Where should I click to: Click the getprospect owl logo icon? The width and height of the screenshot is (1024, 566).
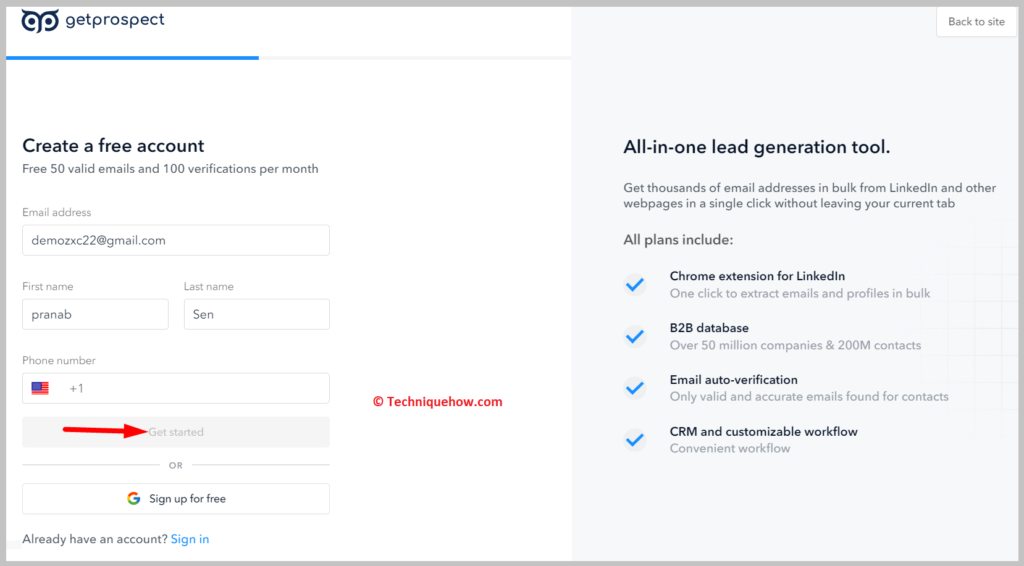tap(40, 21)
